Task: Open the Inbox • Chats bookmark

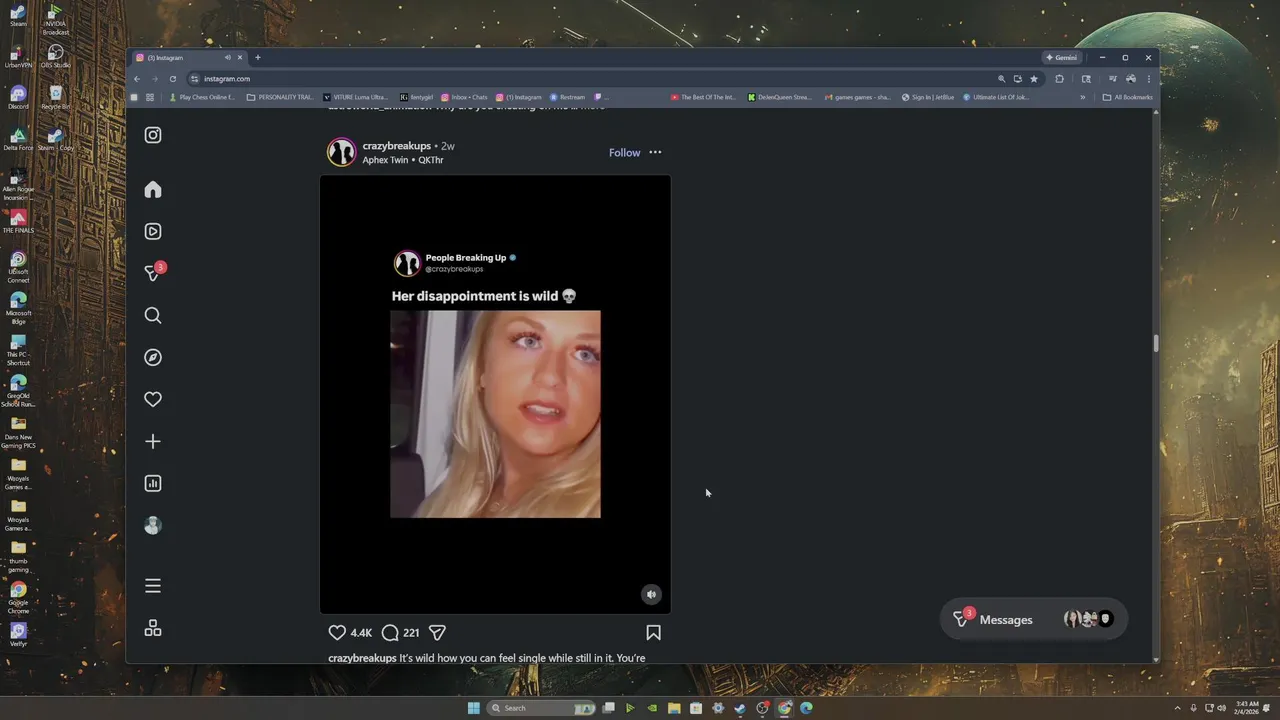Action: coord(464,97)
